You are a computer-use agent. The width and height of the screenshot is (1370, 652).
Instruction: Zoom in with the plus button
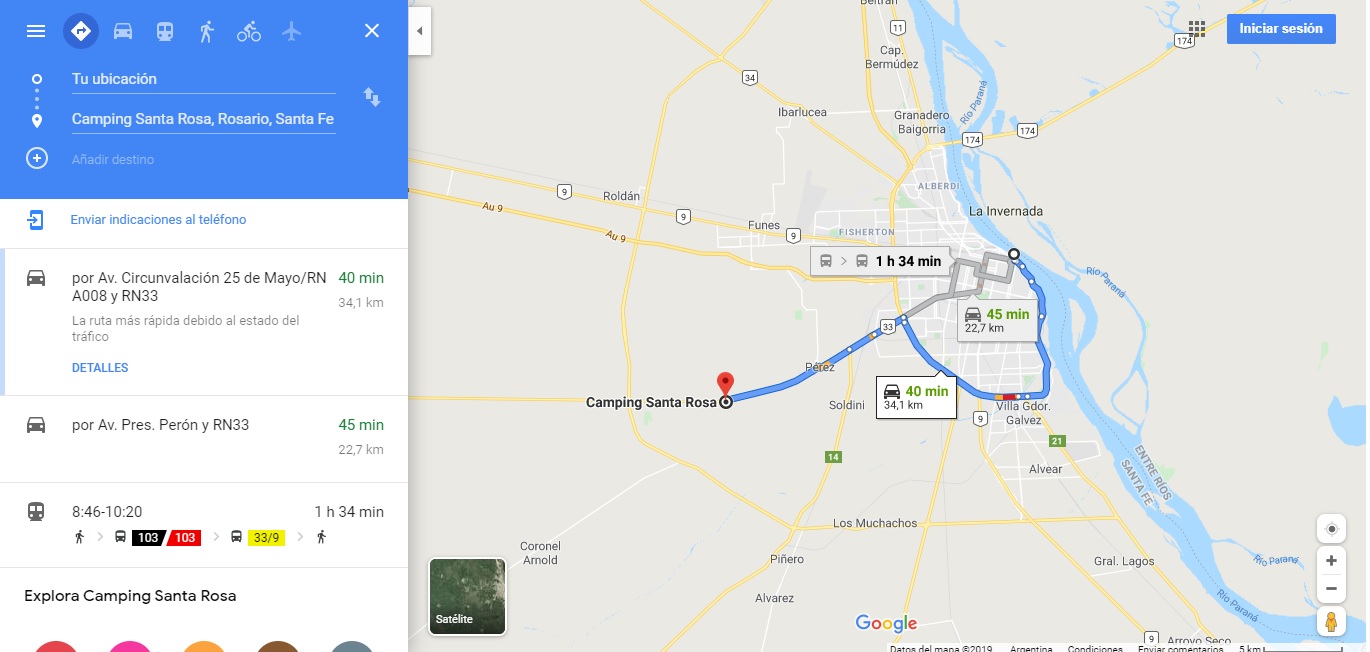tap(1331, 561)
